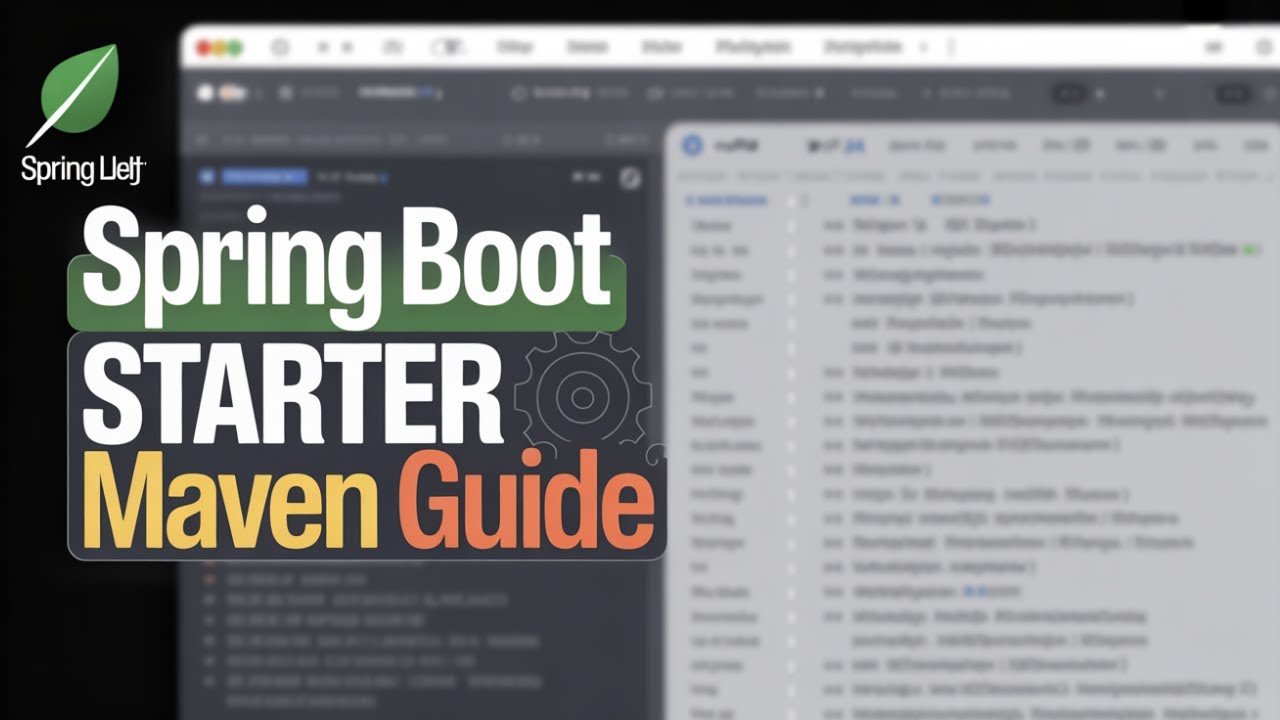Click the blue circular icon in light panel header
The width and height of the screenshot is (1280, 720).
pyautogui.click(x=692, y=146)
